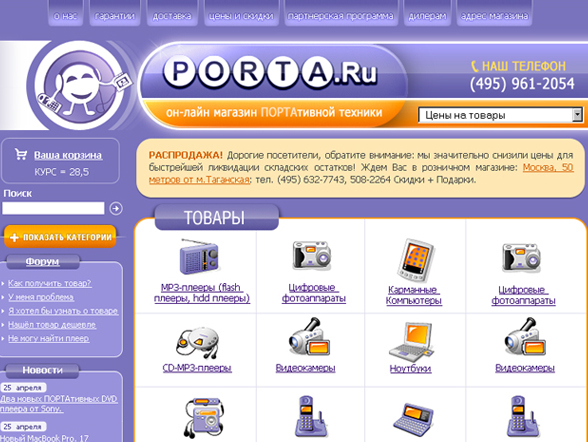
Task: Open адрес магазина menu item
Action: (x=494, y=16)
